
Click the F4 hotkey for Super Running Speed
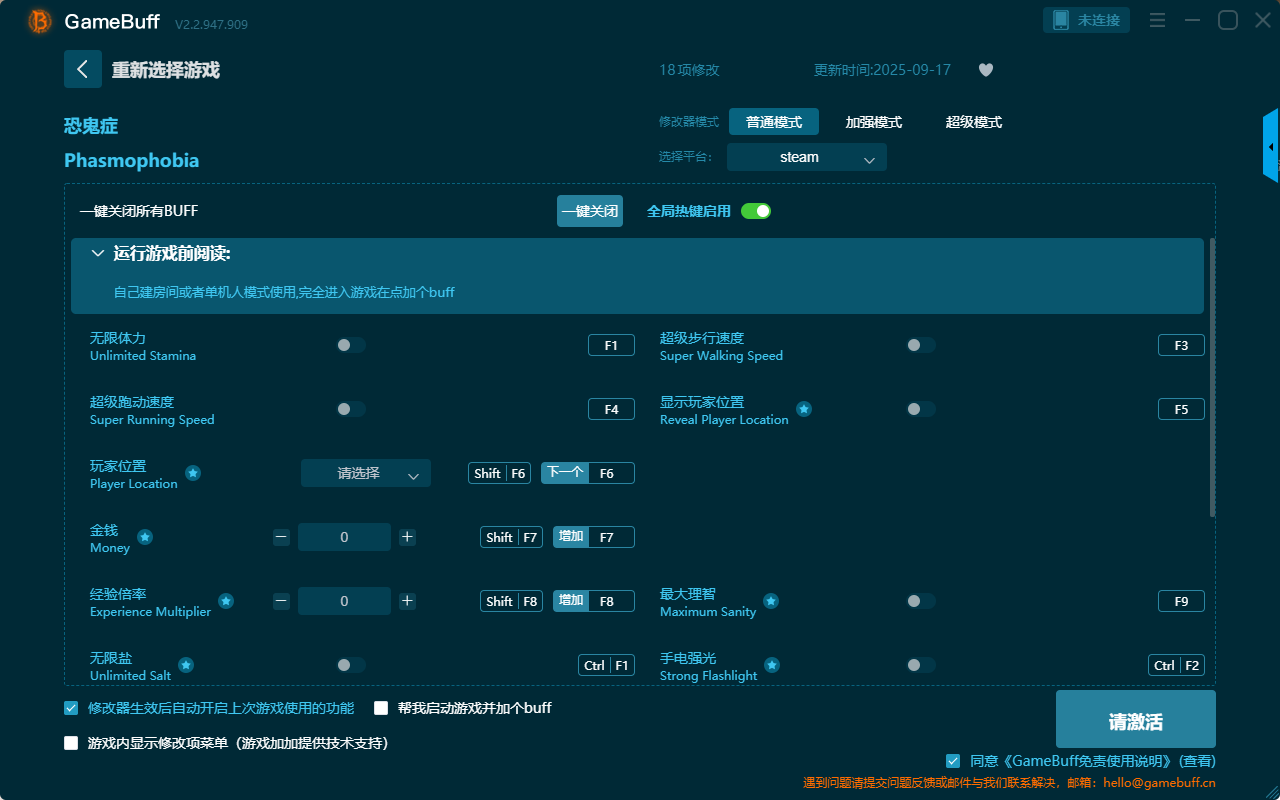pyautogui.click(x=611, y=409)
